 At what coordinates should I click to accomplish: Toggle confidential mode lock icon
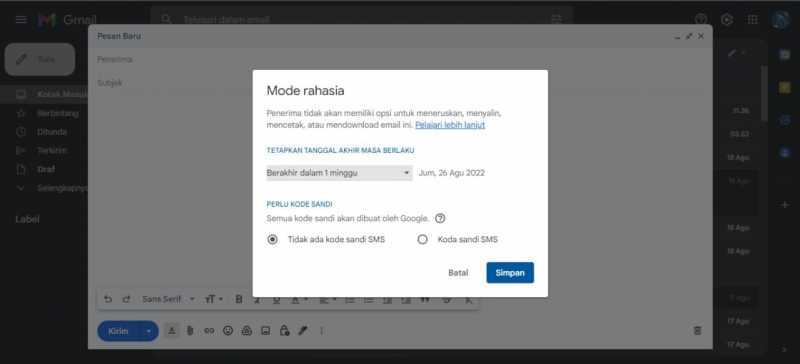(x=284, y=330)
